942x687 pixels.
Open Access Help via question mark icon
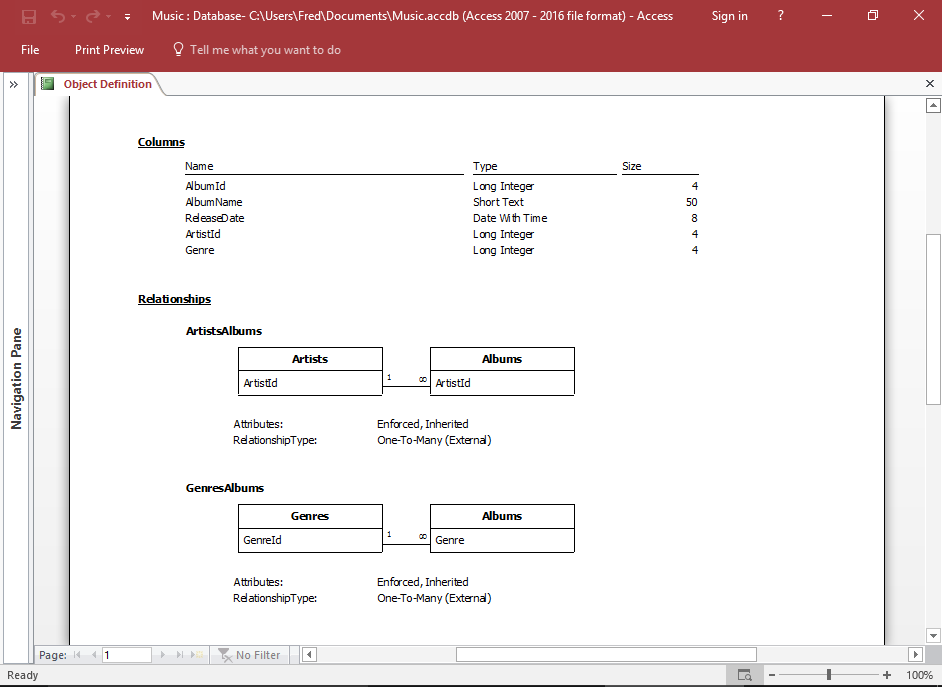coord(780,15)
